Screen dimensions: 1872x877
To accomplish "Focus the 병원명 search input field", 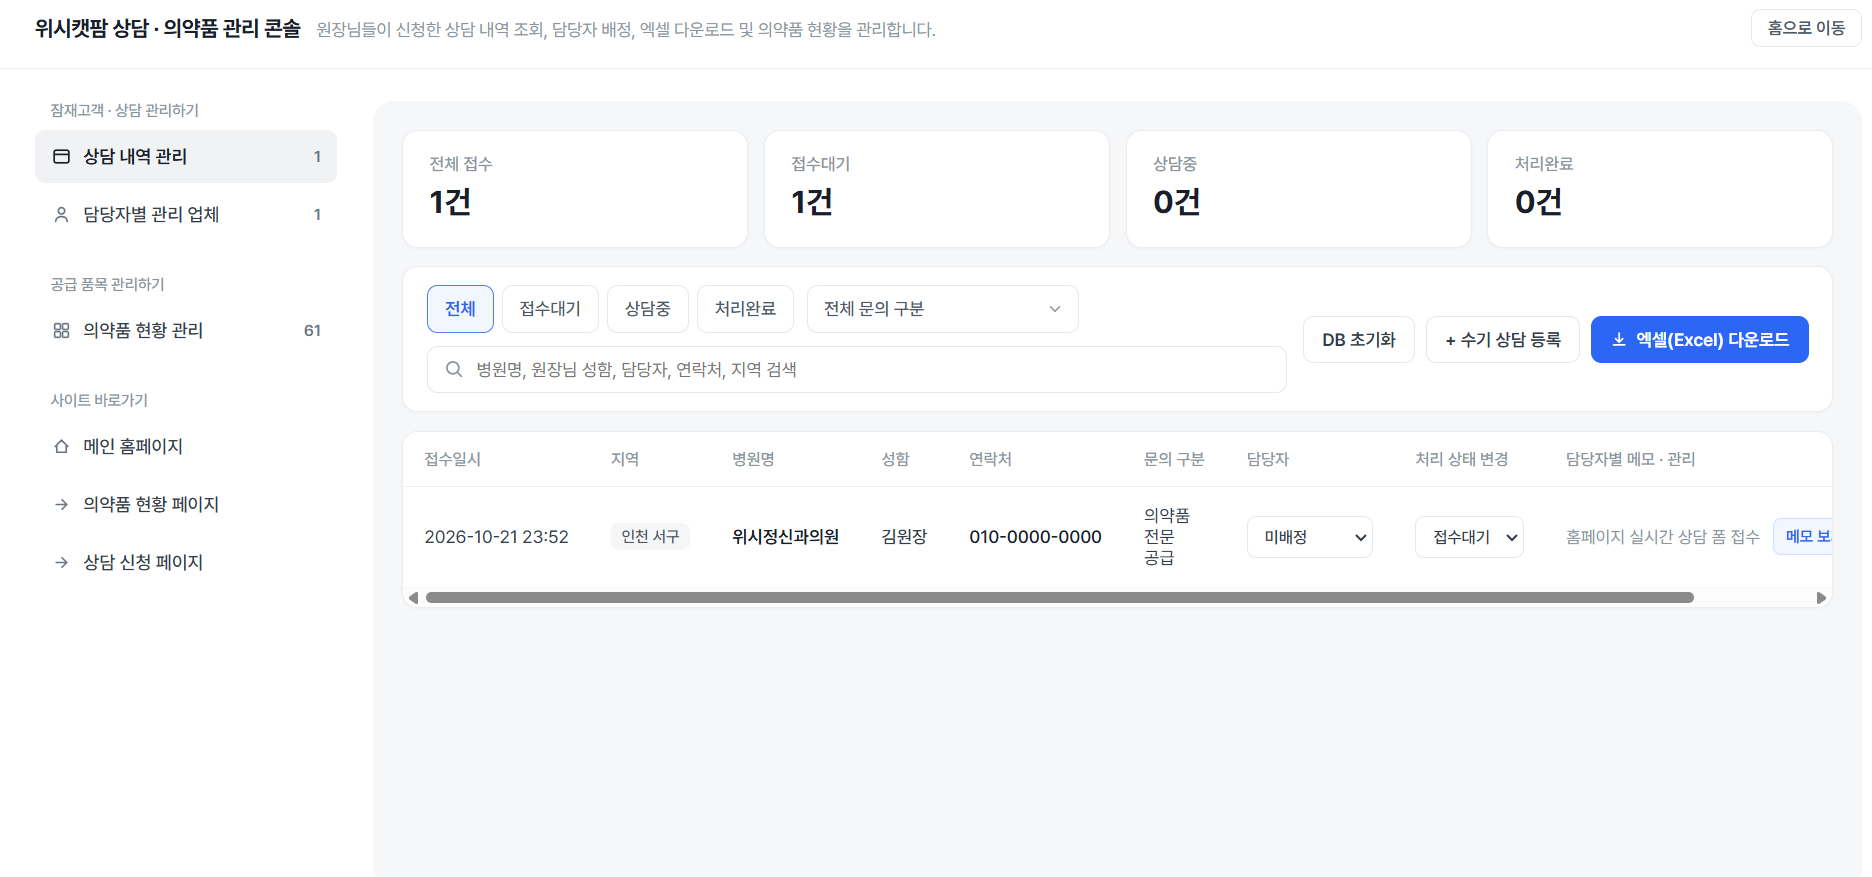I will pyautogui.click(x=856, y=369).
